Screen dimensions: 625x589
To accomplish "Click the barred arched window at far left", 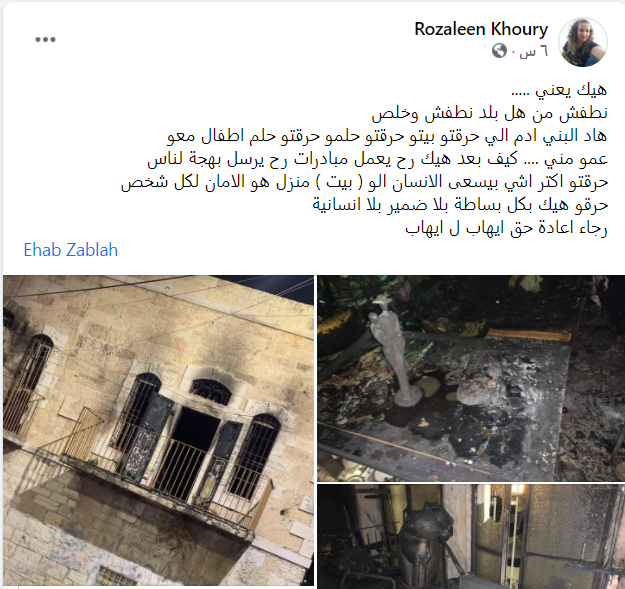I will click(28, 383).
